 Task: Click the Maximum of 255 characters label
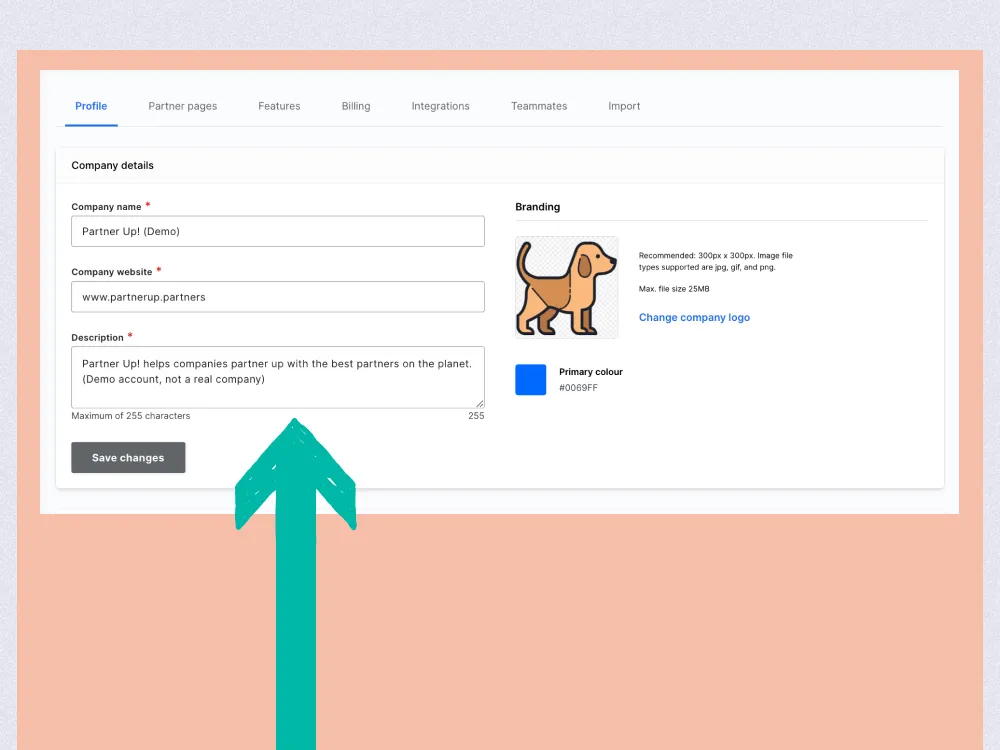tap(130, 415)
